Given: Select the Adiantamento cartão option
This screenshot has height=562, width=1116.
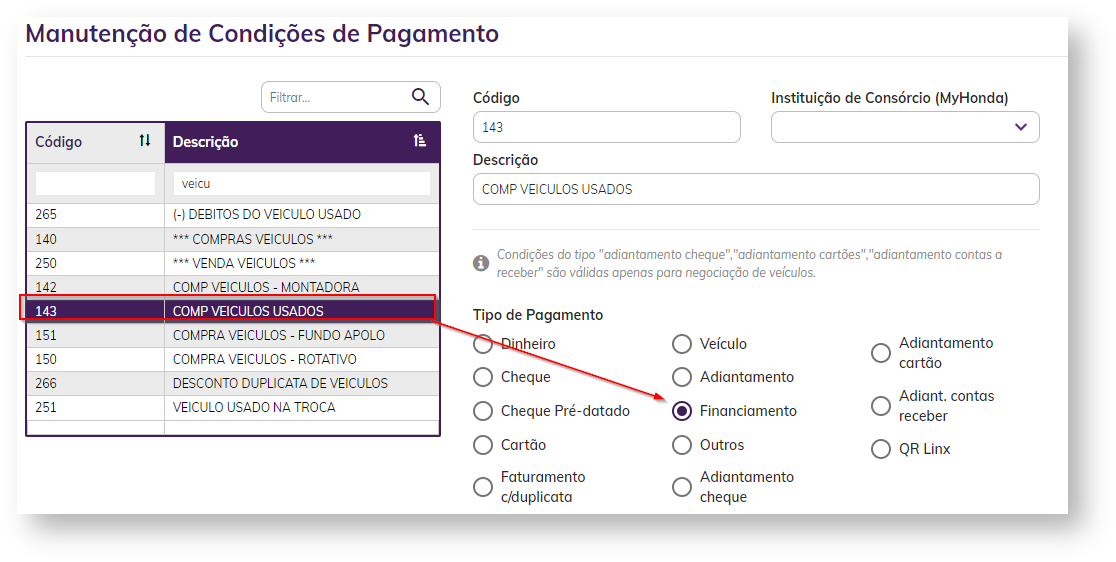Looking at the screenshot, I should (881, 353).
